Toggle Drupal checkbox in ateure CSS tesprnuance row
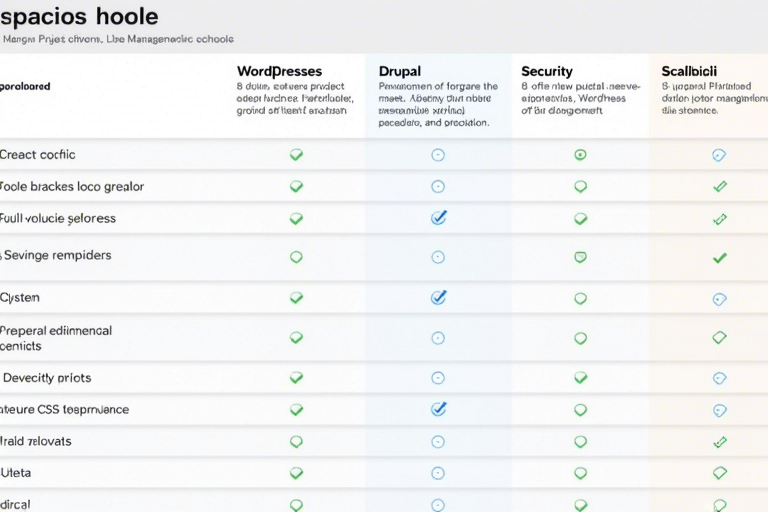Viewport: 768px width, 512px height. click(438, 409)
